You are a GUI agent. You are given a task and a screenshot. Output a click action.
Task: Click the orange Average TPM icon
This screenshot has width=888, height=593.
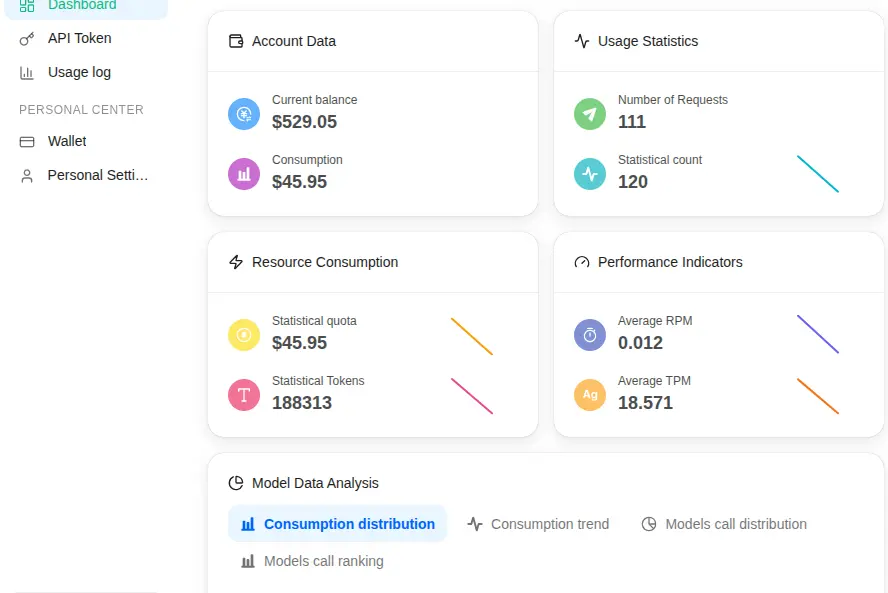coord(590,395)
